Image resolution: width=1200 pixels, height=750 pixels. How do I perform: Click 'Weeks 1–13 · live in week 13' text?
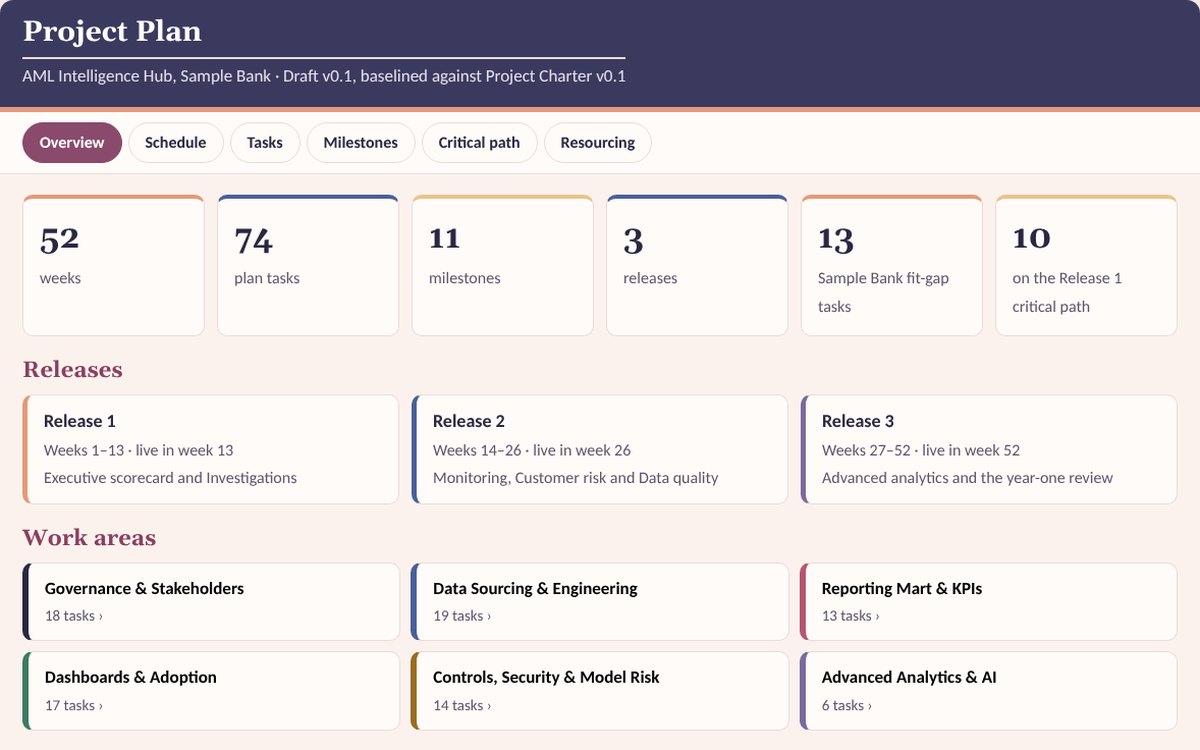coord(139,450)
